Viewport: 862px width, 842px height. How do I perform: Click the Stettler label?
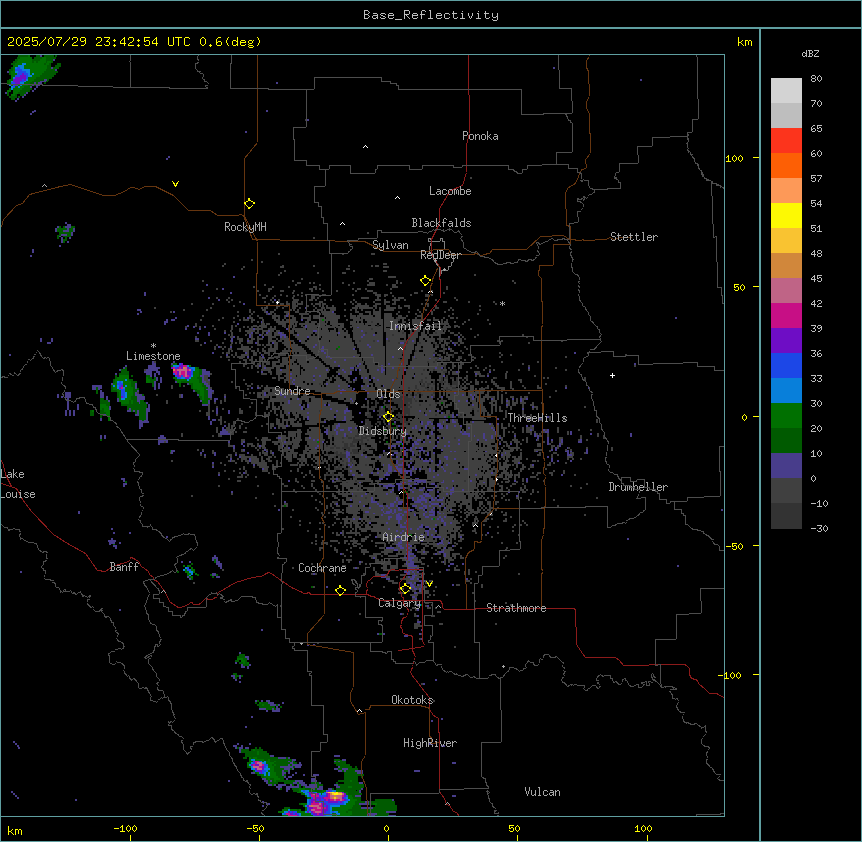click(634, 237)
